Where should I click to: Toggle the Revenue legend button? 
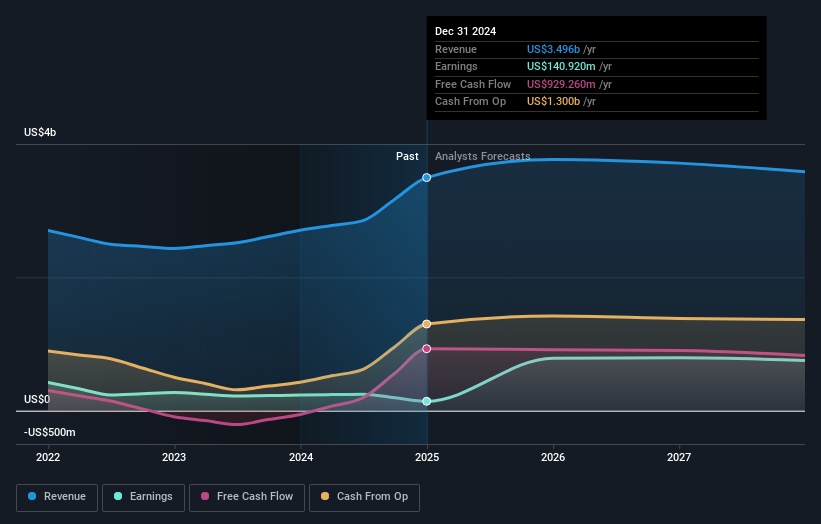[57, 497]
